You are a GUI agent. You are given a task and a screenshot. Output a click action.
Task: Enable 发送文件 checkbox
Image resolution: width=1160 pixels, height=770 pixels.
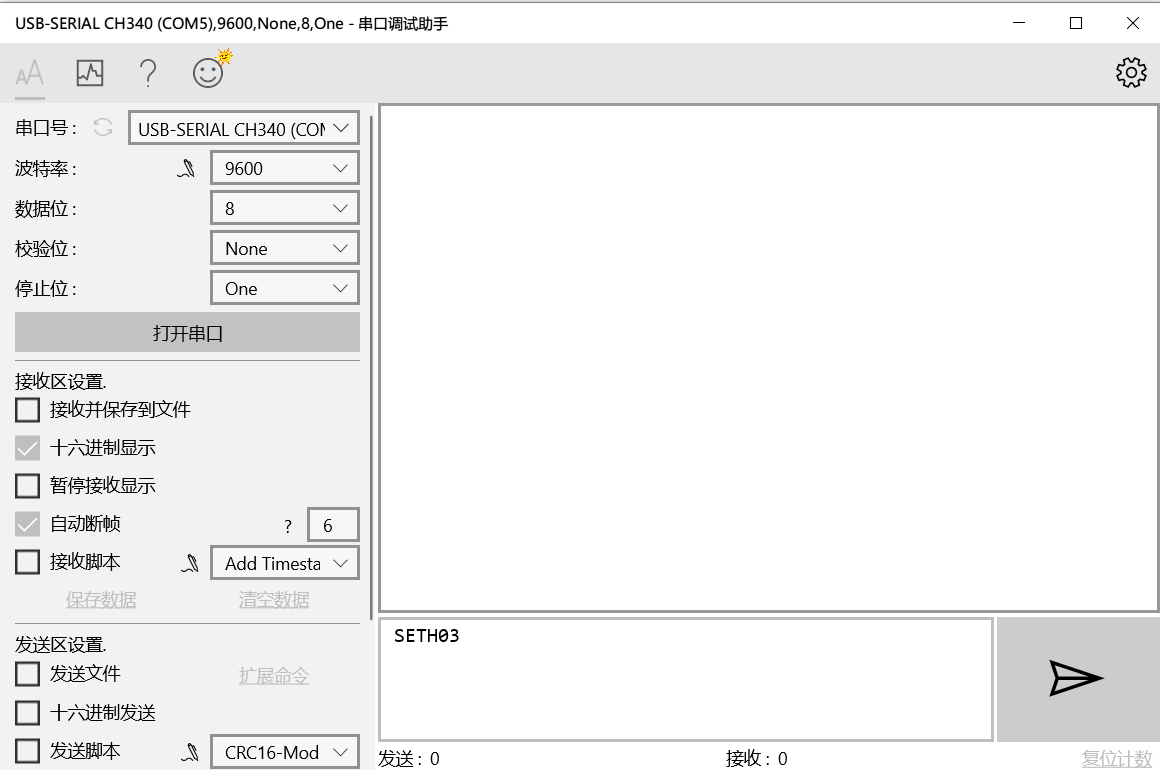click(x=27, y=674)
